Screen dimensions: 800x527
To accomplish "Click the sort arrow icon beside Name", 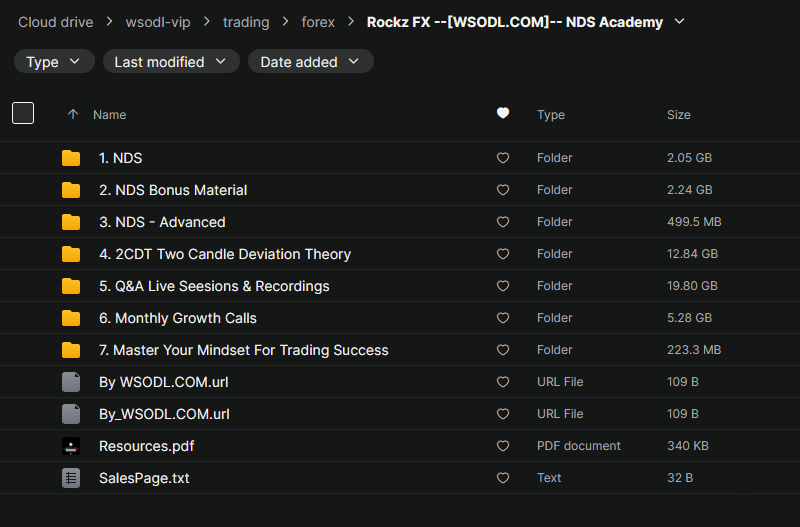I will (72, 115).
